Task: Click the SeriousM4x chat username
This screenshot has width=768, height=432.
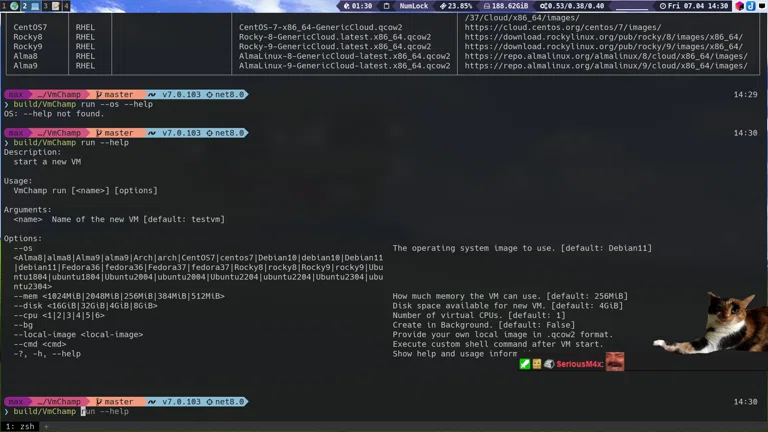Action: (x=579, y=364)
